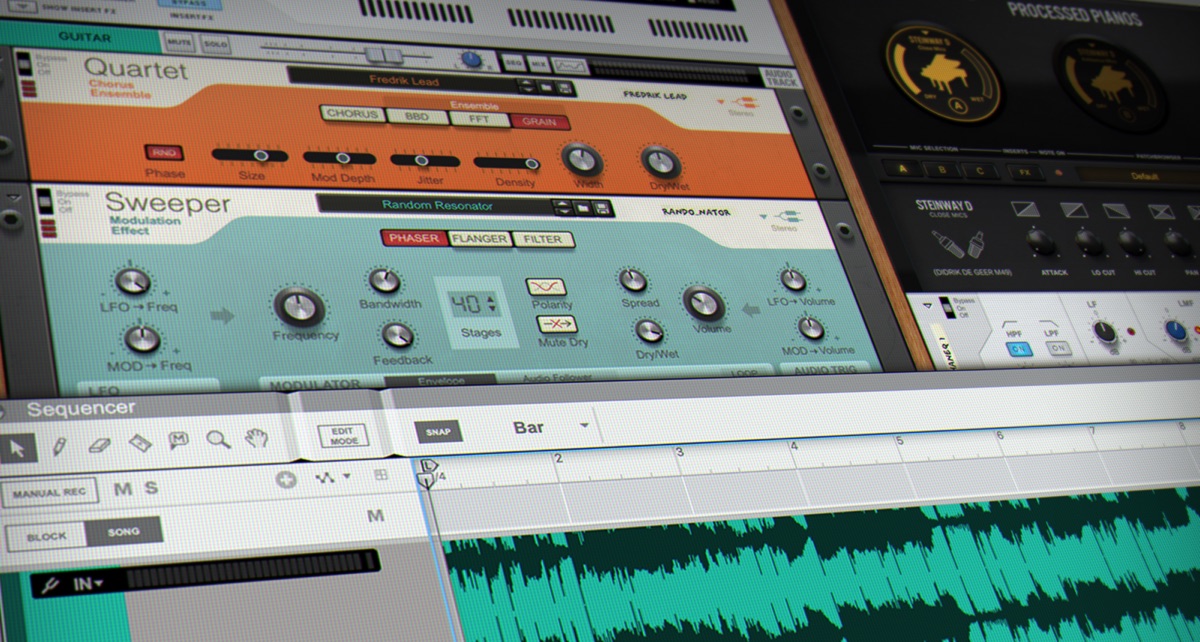Select the GRAIN mode on Quartet

(x=539, y=121)
